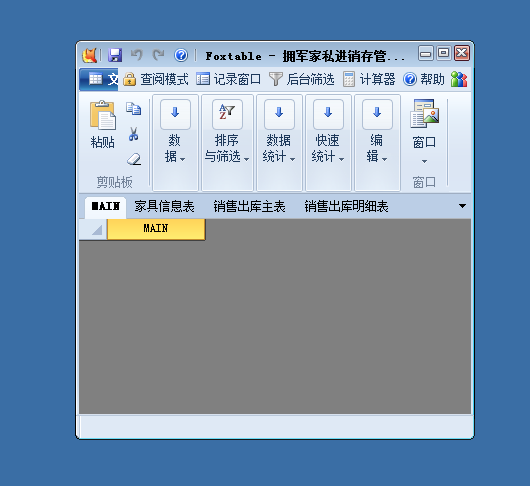530x486 pixels.
Task: Switch to 家具信息表 tab
Action: click(x=164, y=206)
